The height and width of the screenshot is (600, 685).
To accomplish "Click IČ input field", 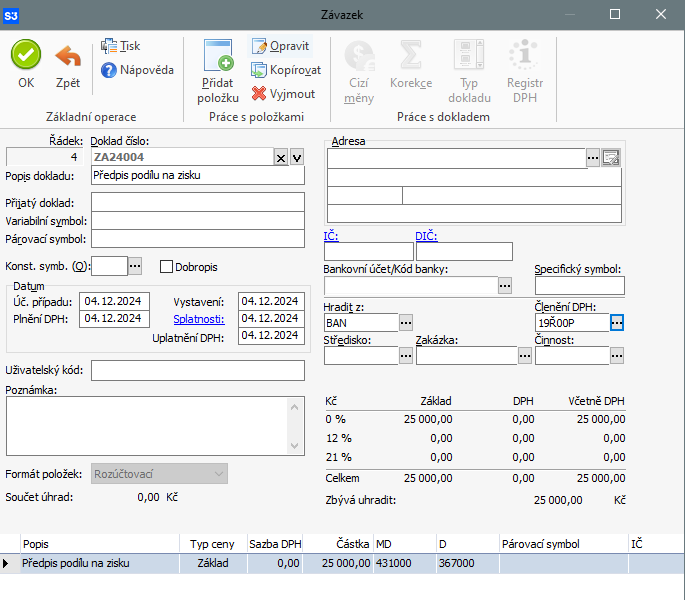I will (x=369, y=251).
